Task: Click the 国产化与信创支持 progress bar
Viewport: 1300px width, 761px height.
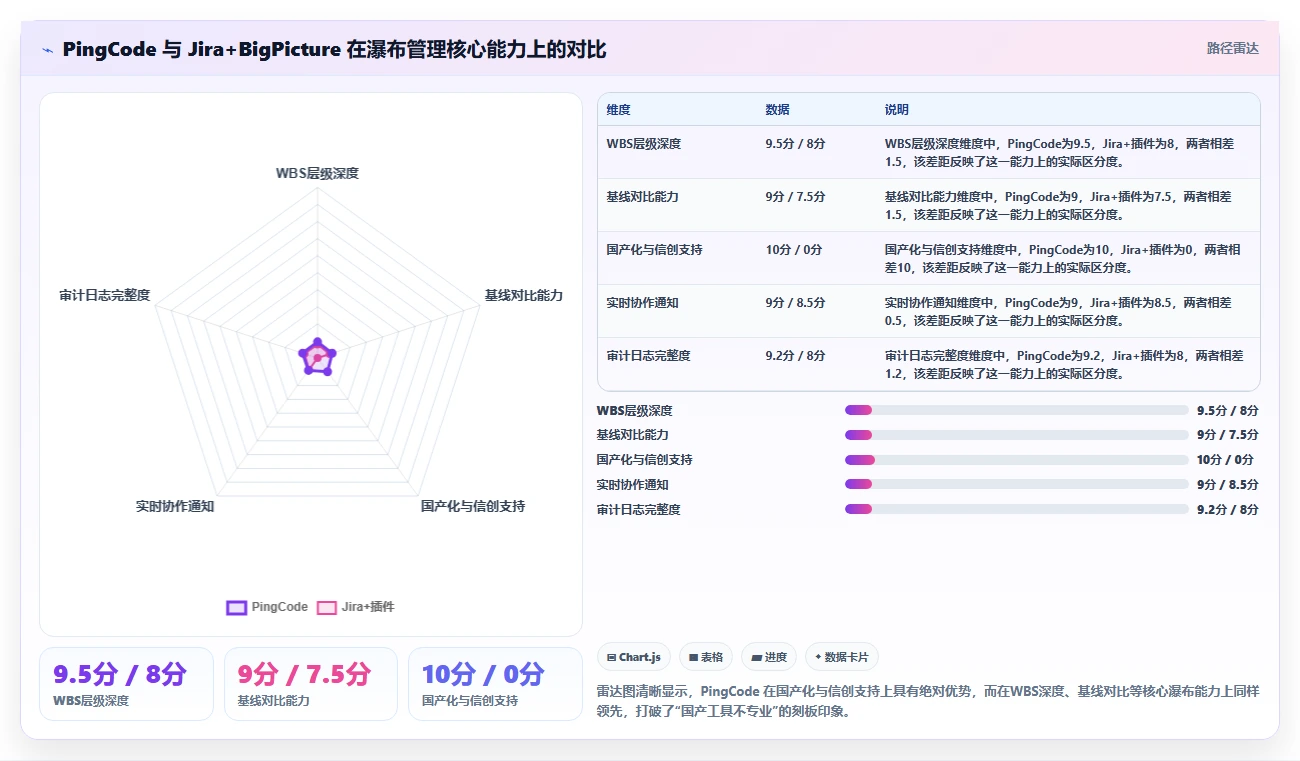Action: [1017, 460]
